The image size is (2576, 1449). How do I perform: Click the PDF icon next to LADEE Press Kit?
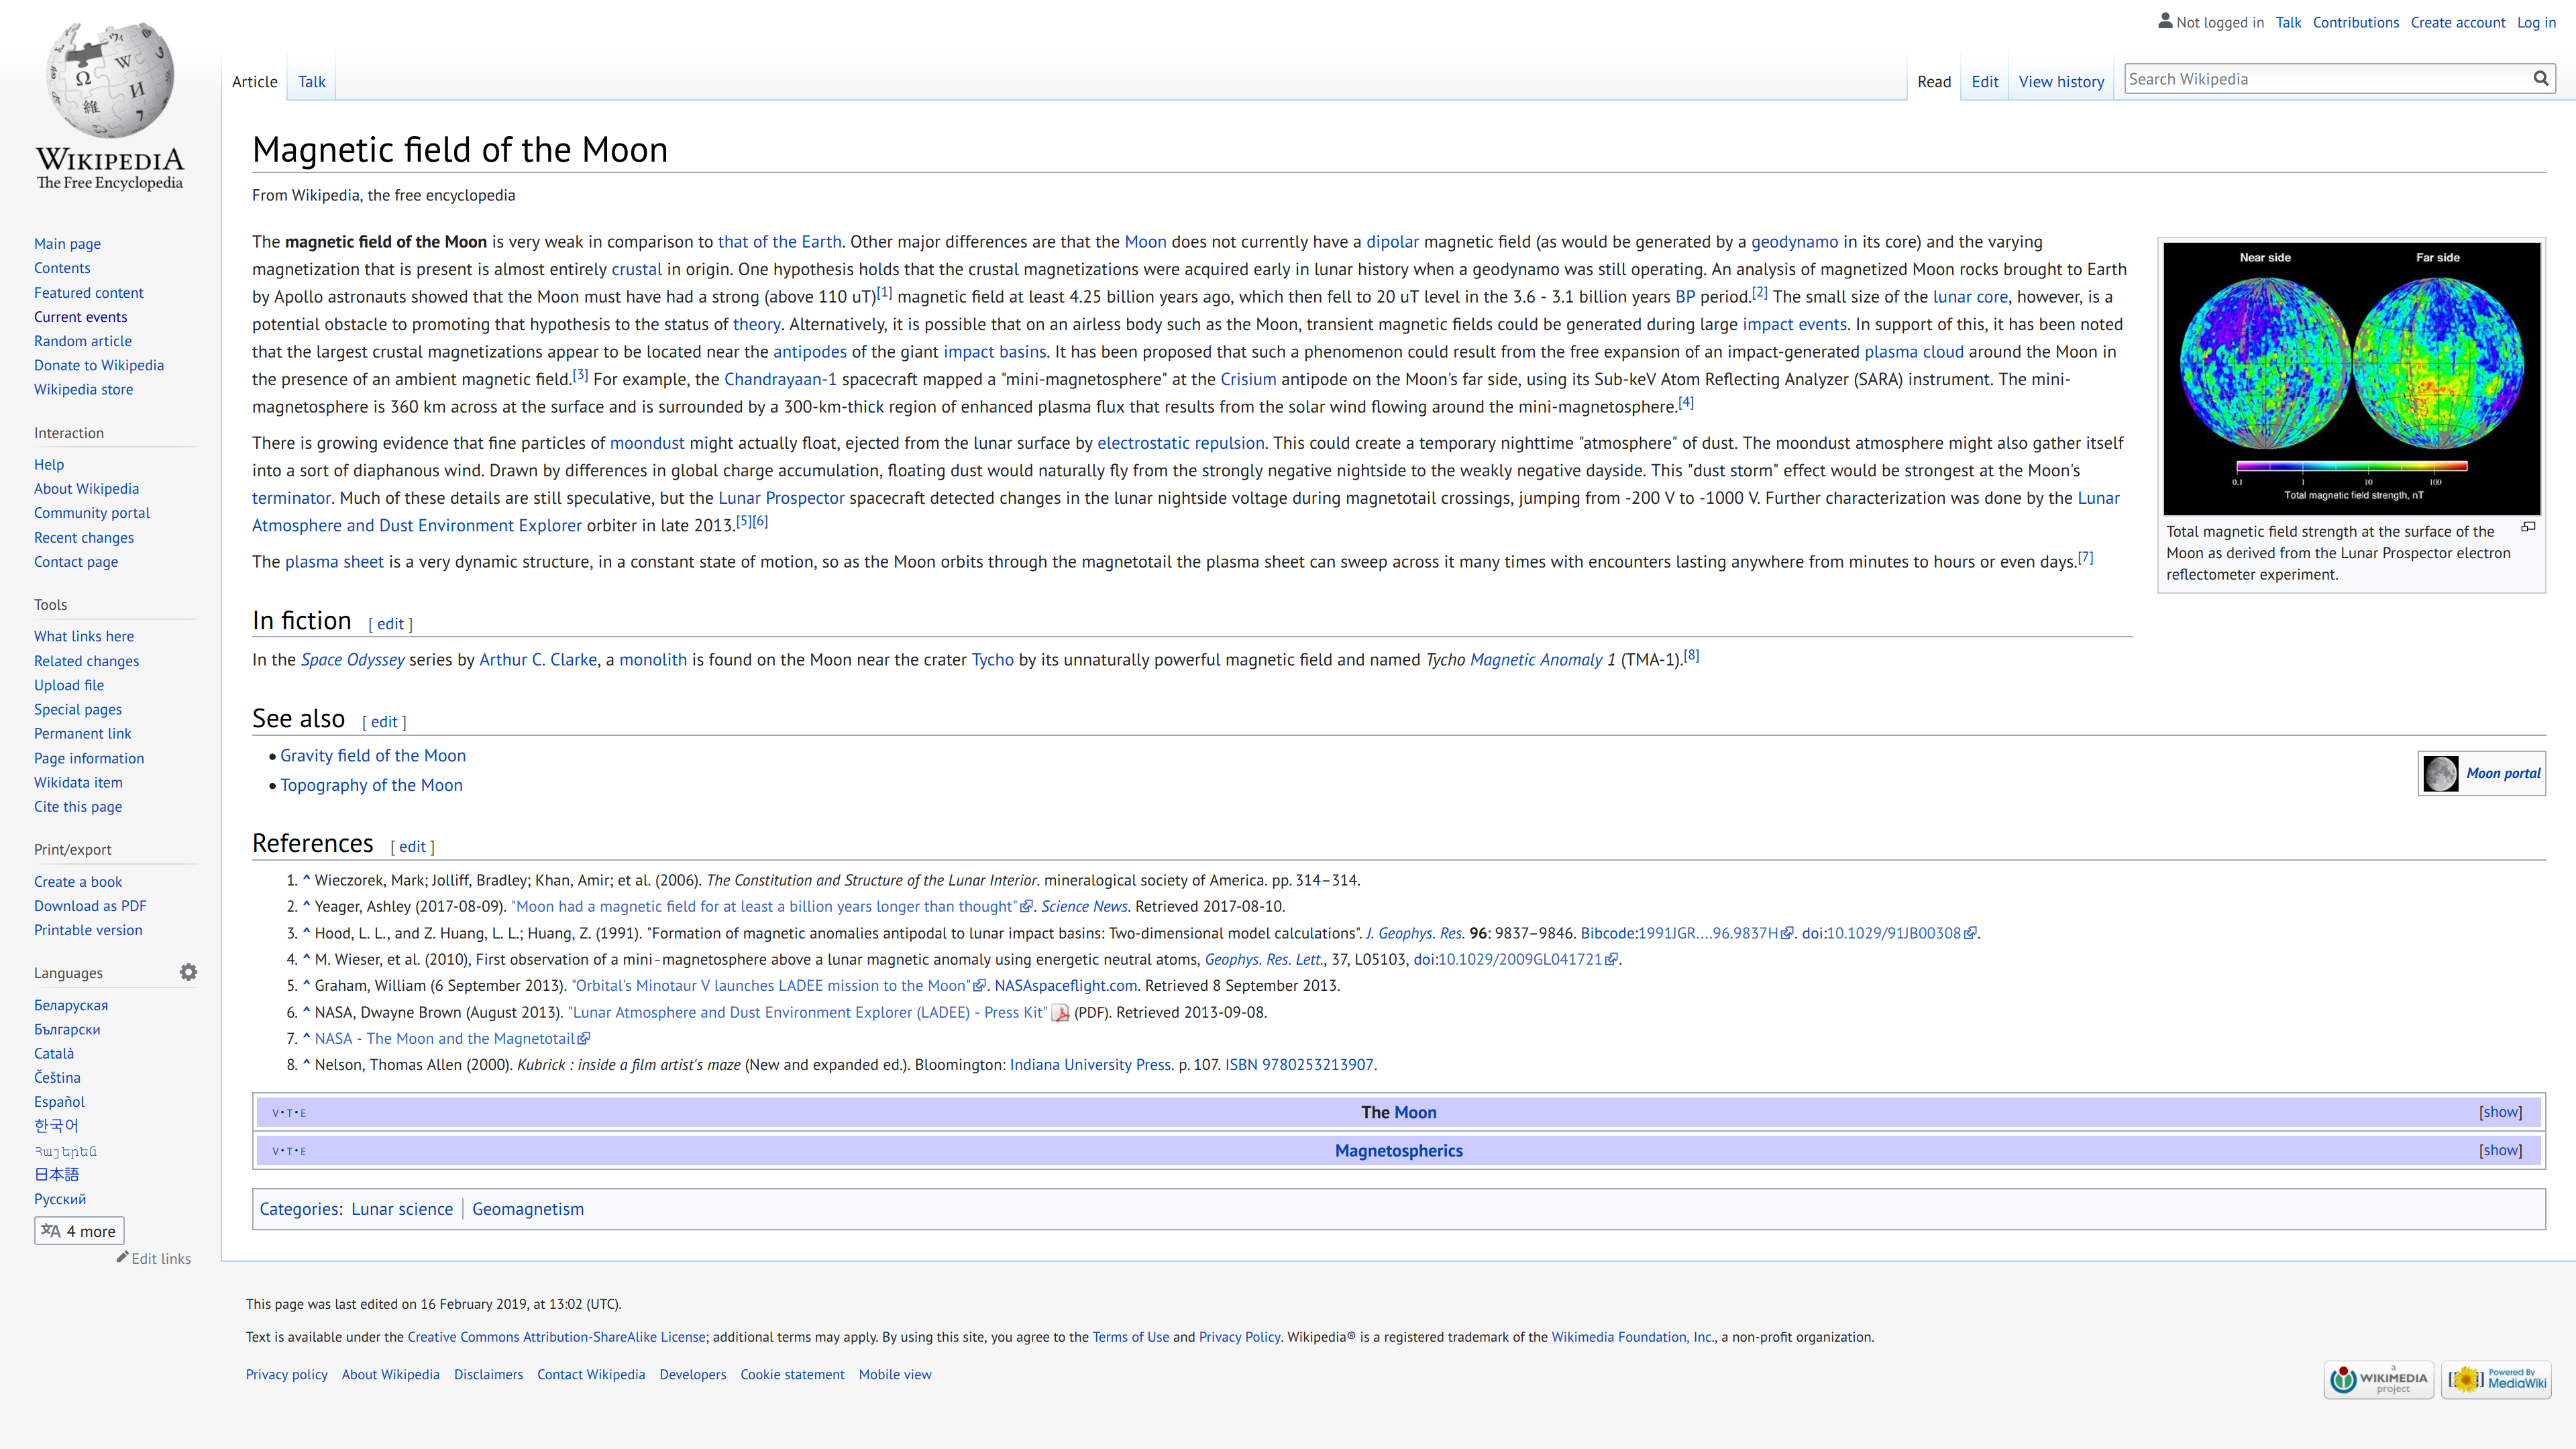pyautogui.click(x=1060, y=1013)
